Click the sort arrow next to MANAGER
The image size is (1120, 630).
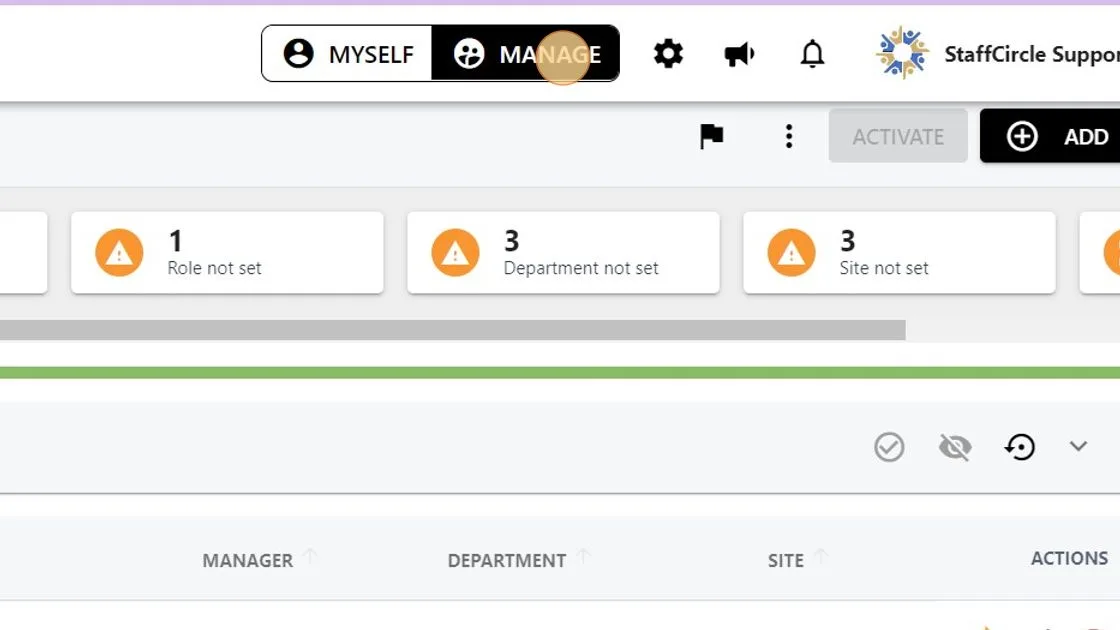[310, 556]
